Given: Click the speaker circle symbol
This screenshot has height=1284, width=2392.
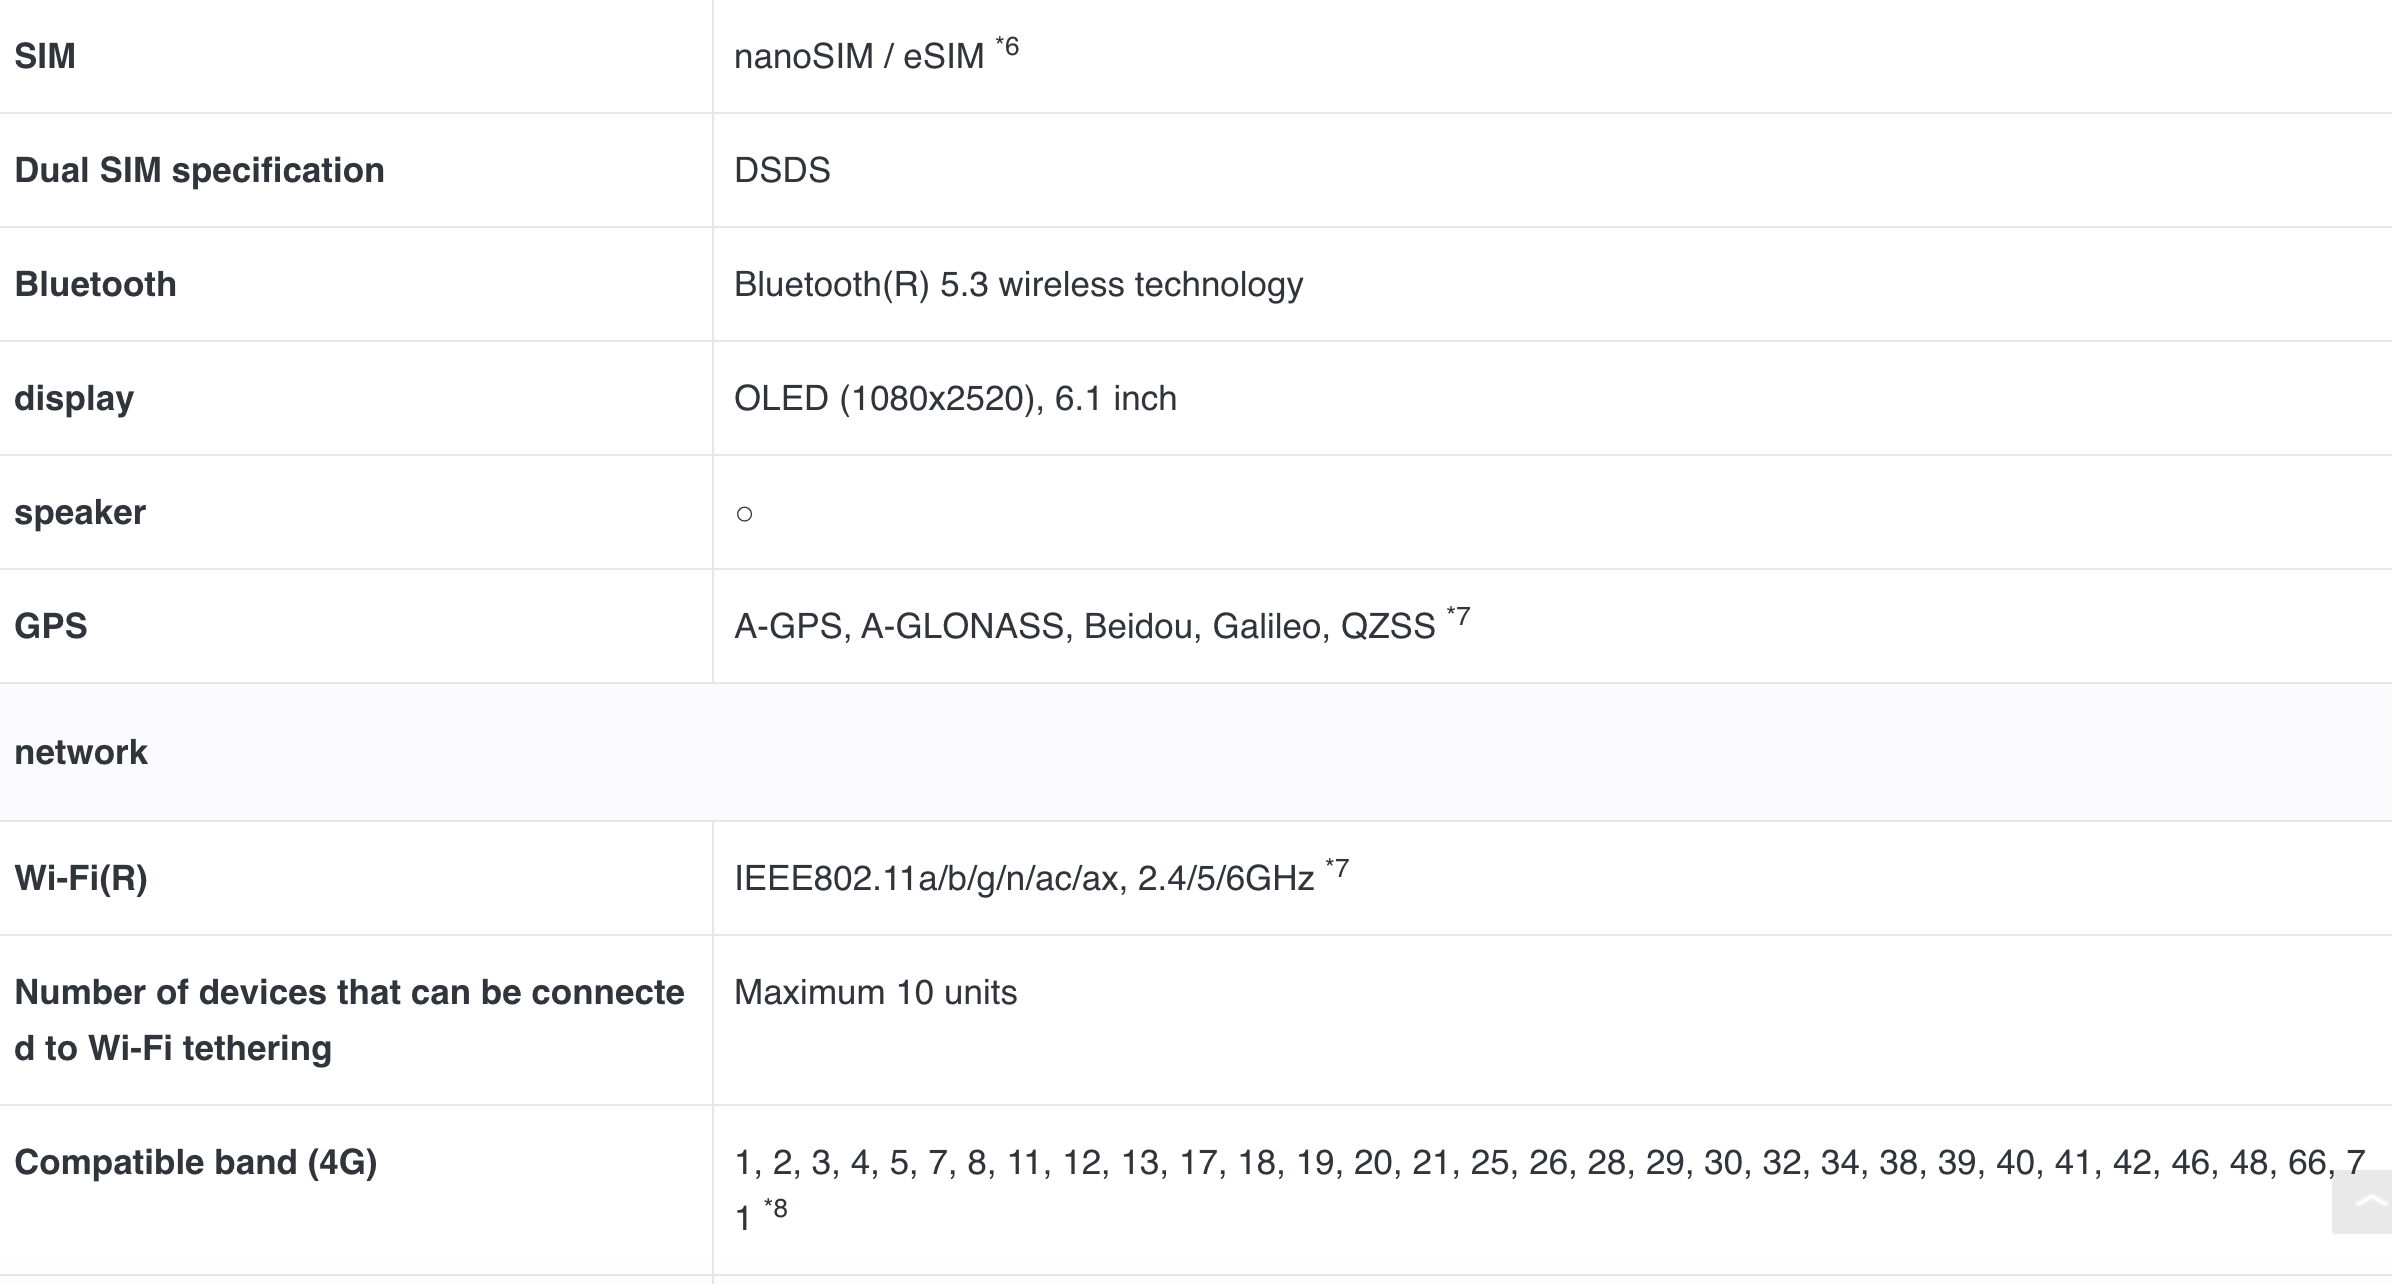Looking at the screenshot, I should coord(744,514).
